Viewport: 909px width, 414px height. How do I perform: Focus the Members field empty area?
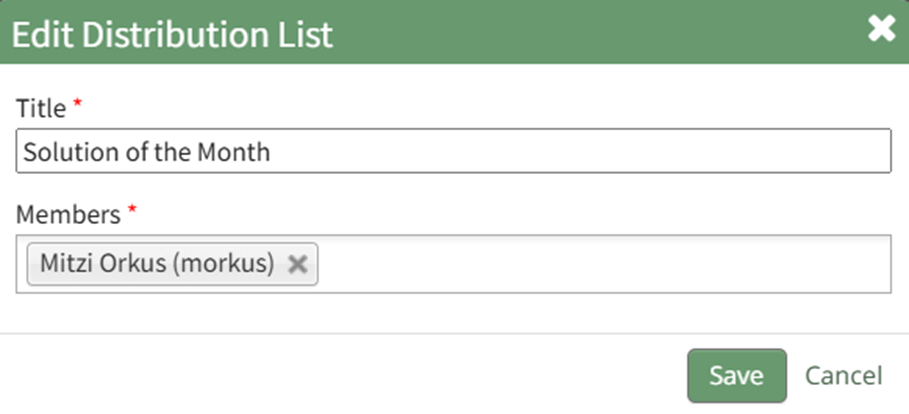pos(600,264)
